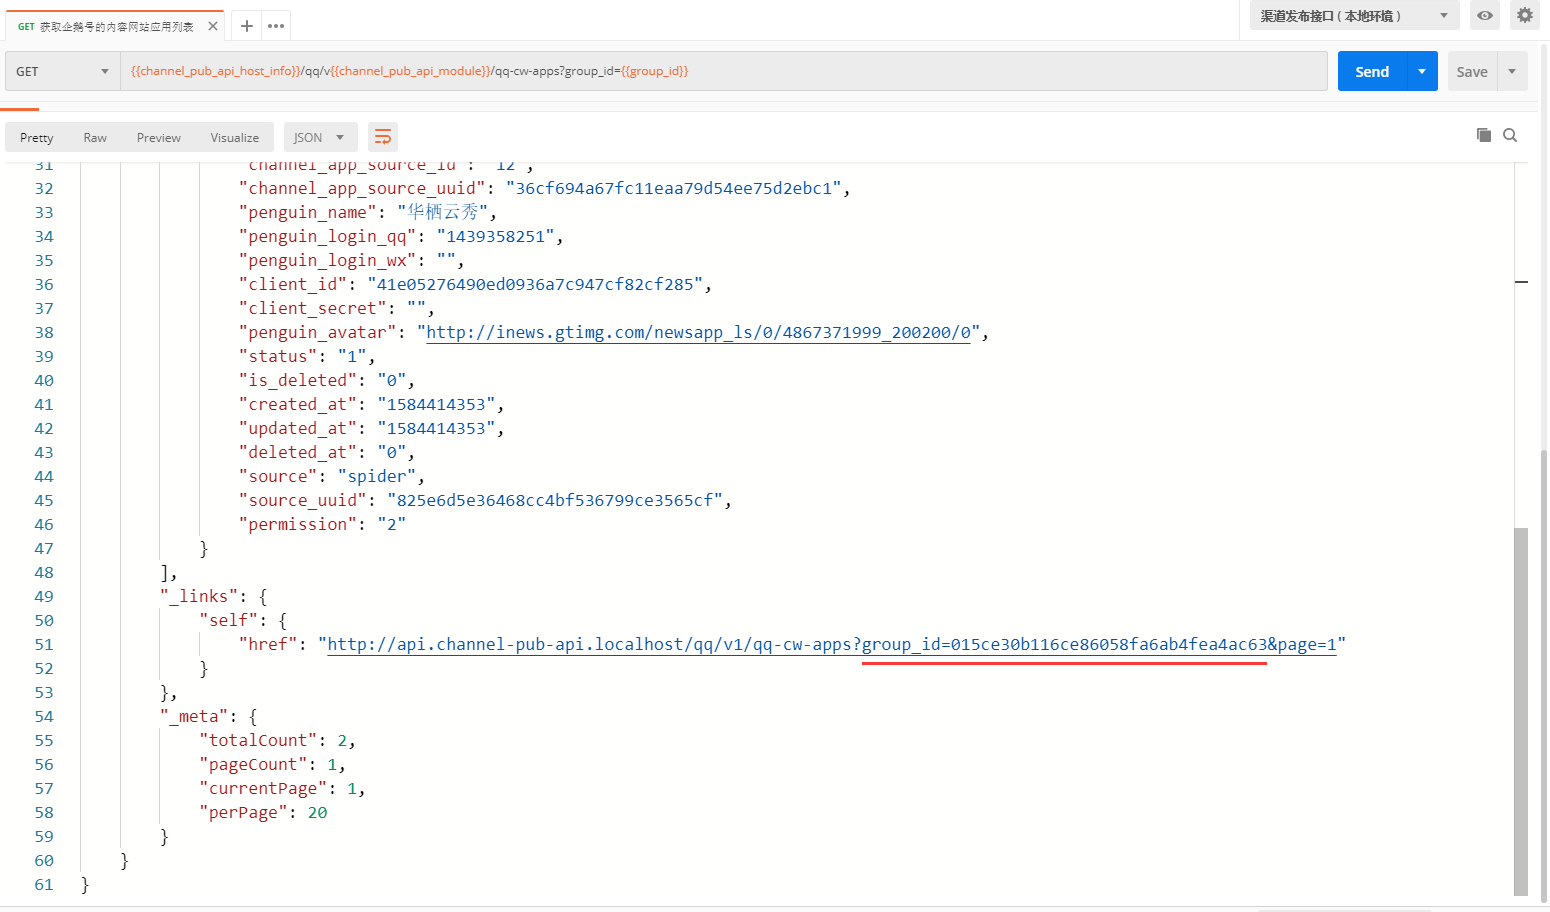Open a new request tab with plus icon
This screenshot has height=912, width=1550.
pos(247,26)
